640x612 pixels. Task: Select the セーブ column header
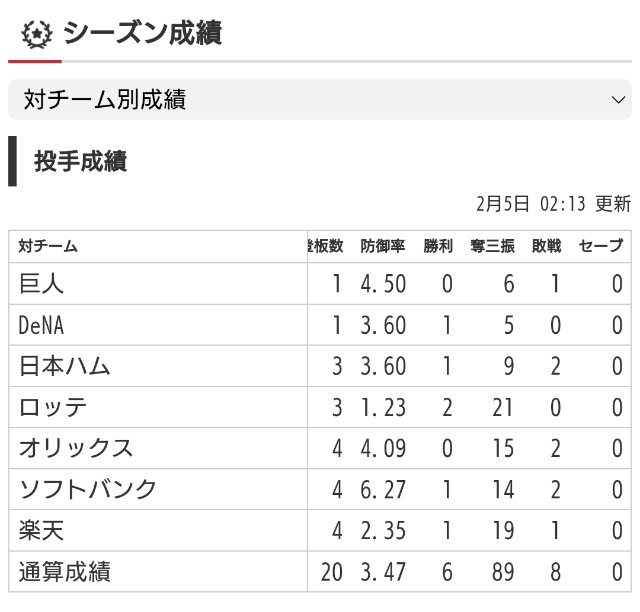(x=601, y=246)
